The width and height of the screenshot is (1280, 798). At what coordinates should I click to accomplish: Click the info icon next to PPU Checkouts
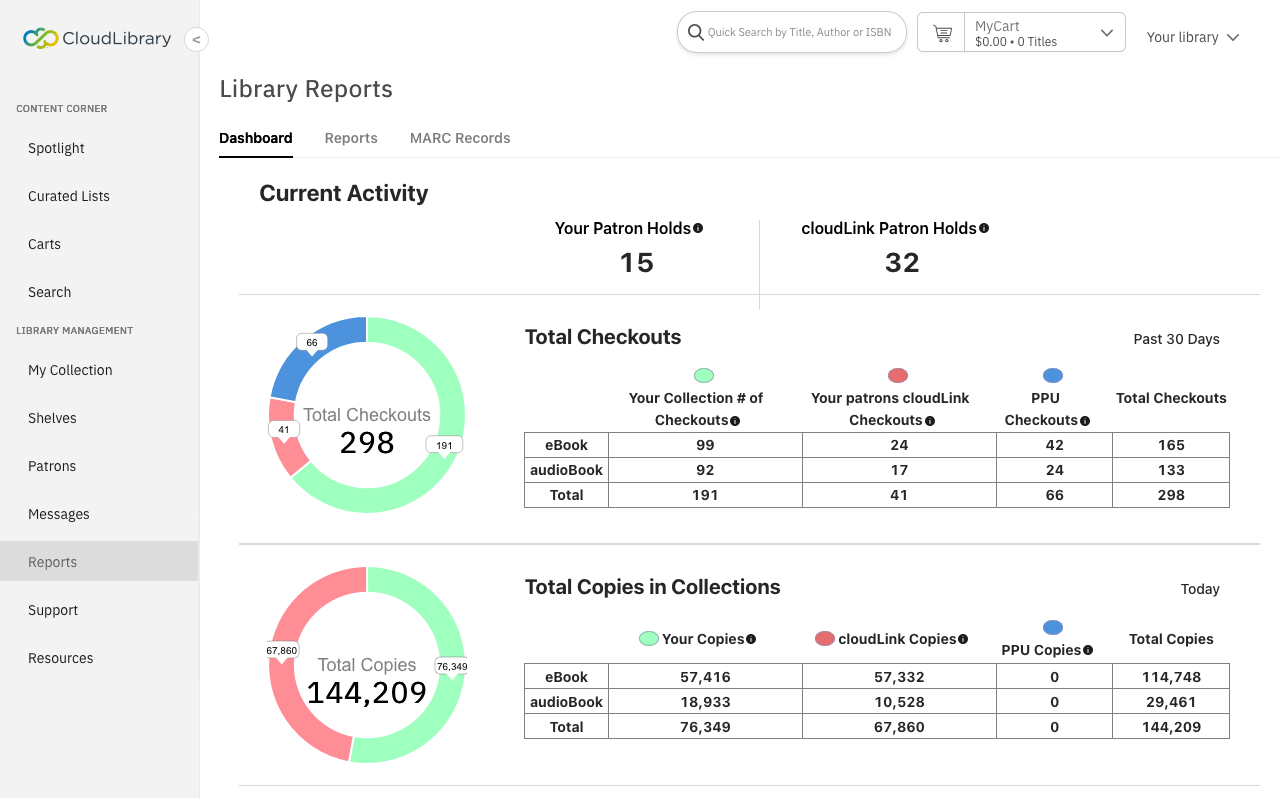click(x=1087, y=420)
